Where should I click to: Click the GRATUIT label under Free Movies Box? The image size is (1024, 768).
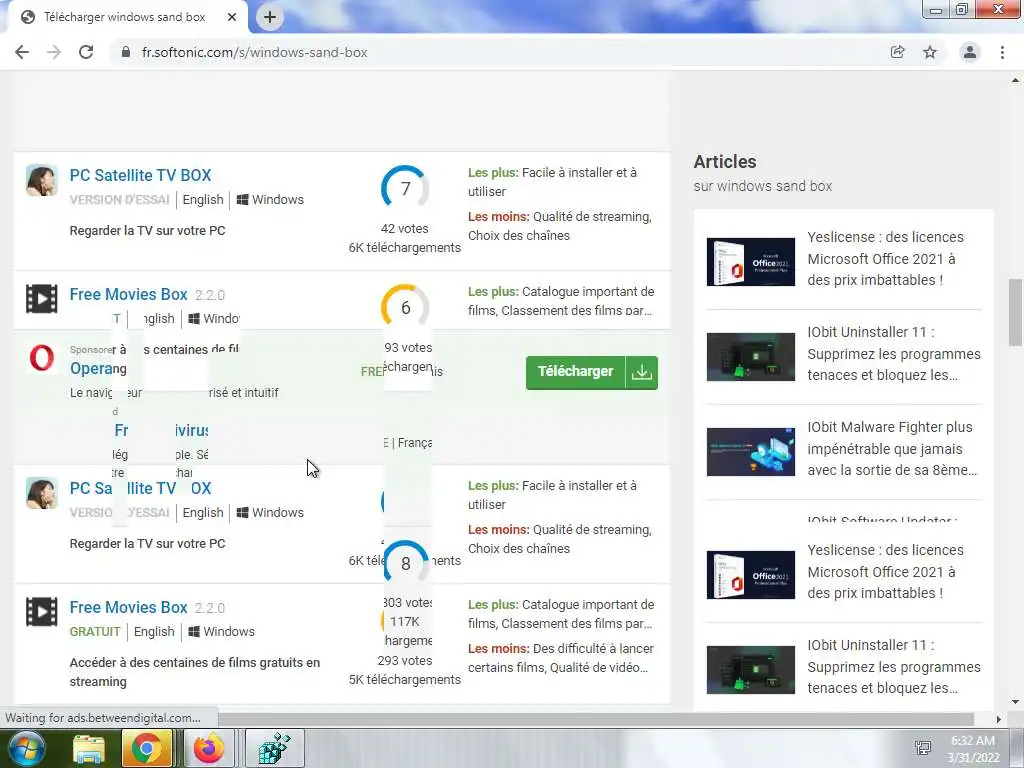(x=95, y=632)
